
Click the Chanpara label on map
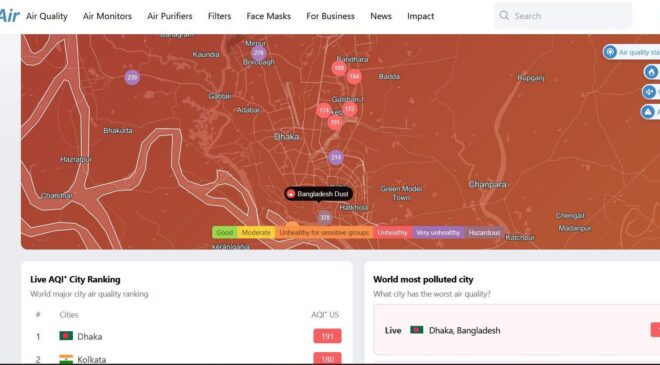pos(487,184)
